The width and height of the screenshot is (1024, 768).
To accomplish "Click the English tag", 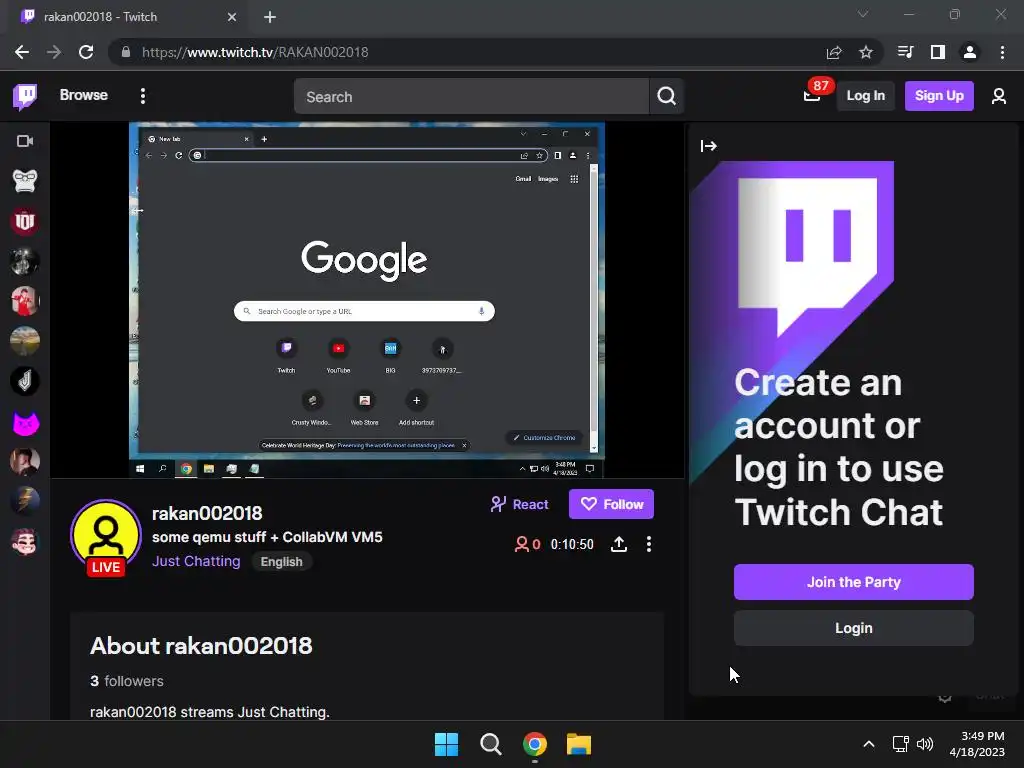I will pyautogui.click(x=281, y=562).
